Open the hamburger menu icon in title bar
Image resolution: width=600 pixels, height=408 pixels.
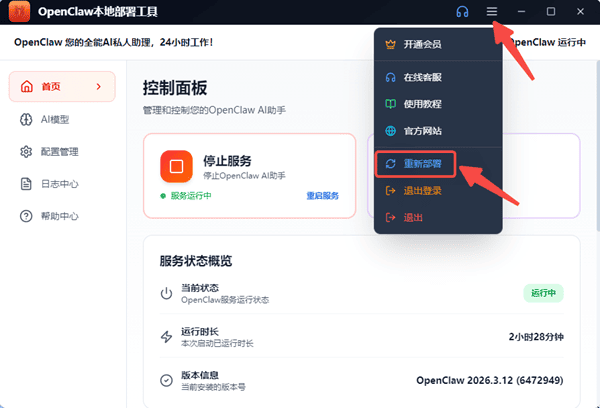click(x=491, y=11)
